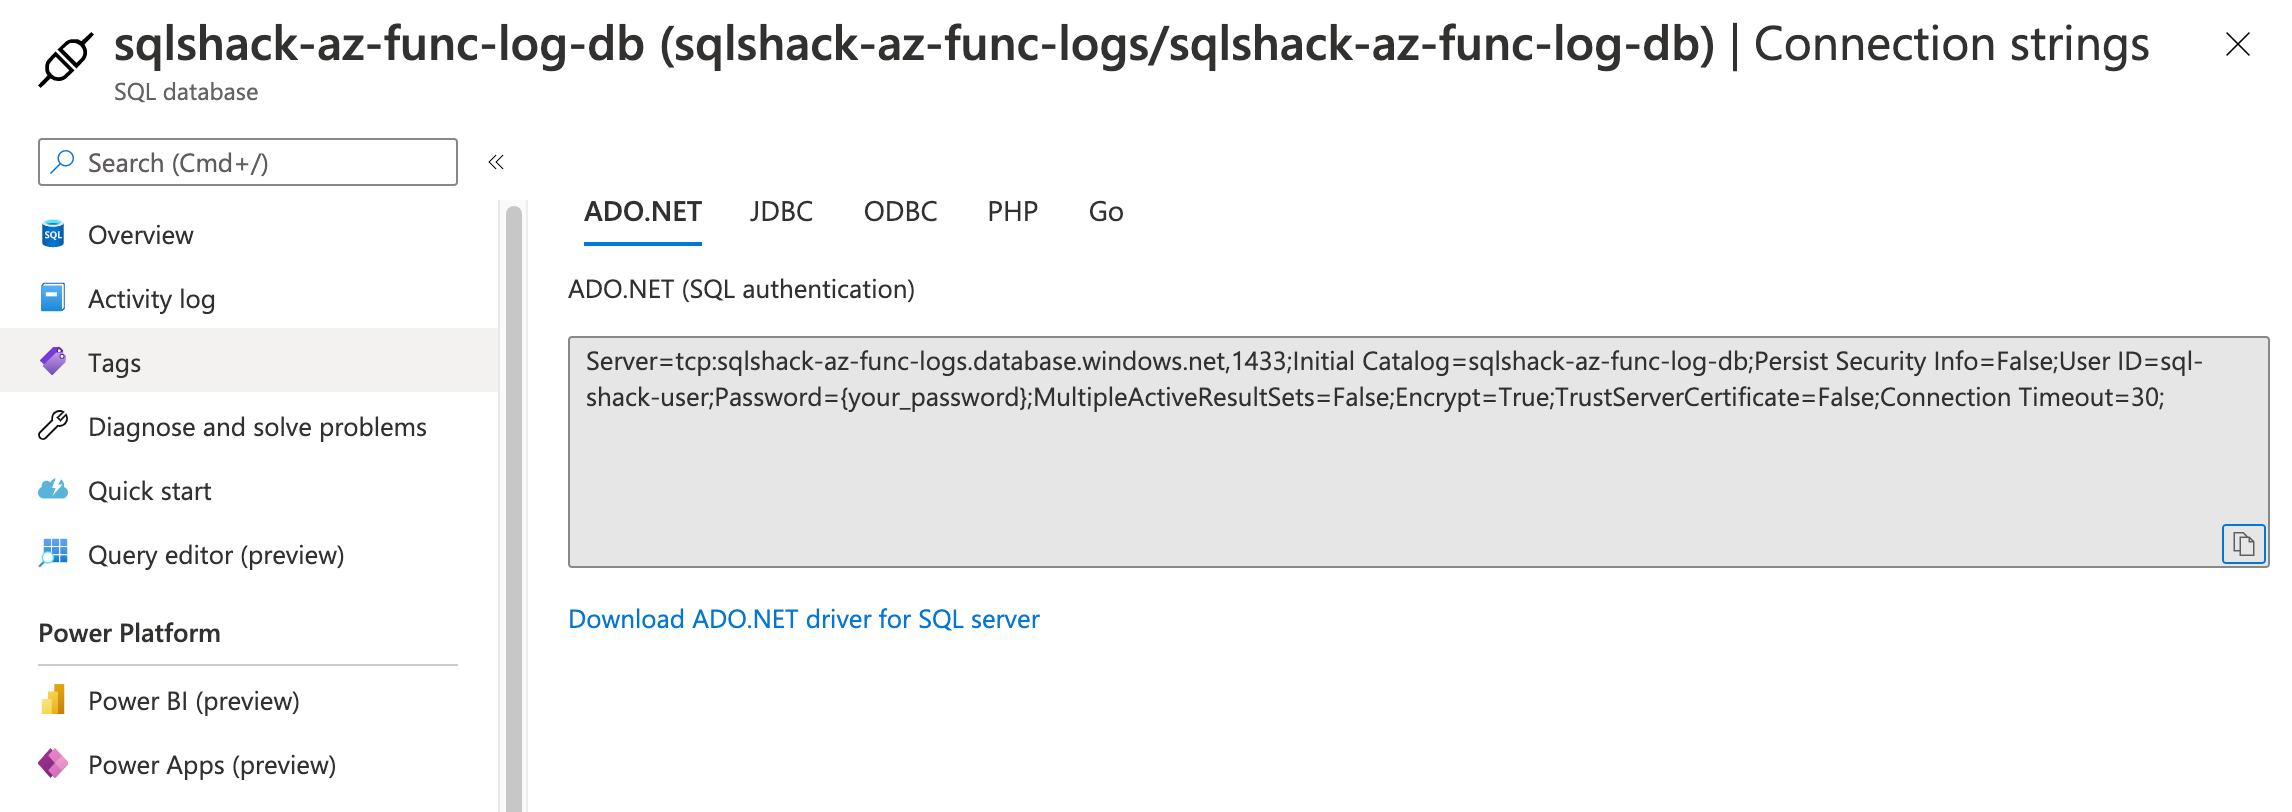Open Download ADO.NET driver for SQL server link
Screen dimensions: 2292x812
click(x=803, y=619)
